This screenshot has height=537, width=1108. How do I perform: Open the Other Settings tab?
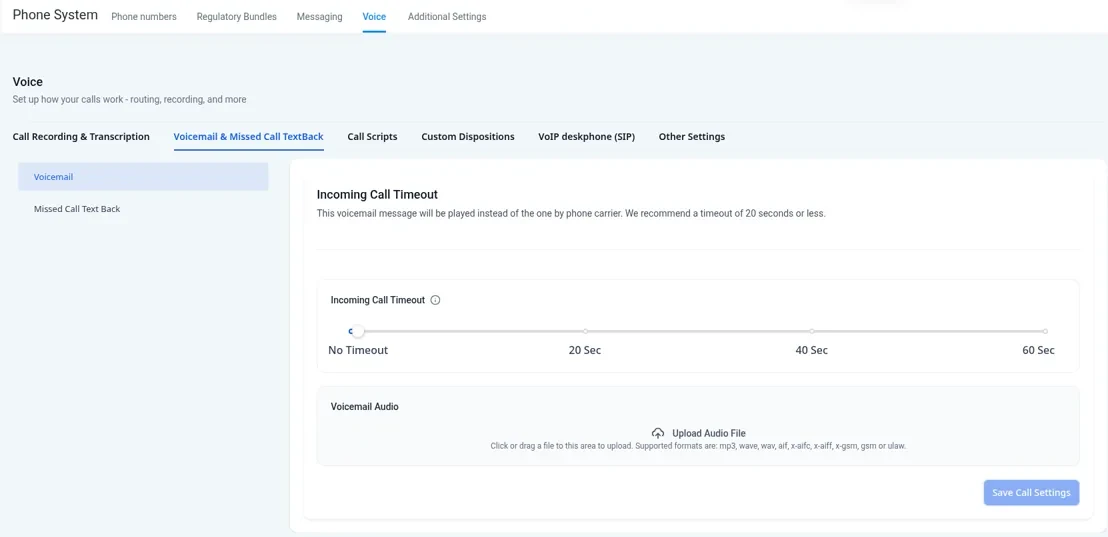pos(692,136)
